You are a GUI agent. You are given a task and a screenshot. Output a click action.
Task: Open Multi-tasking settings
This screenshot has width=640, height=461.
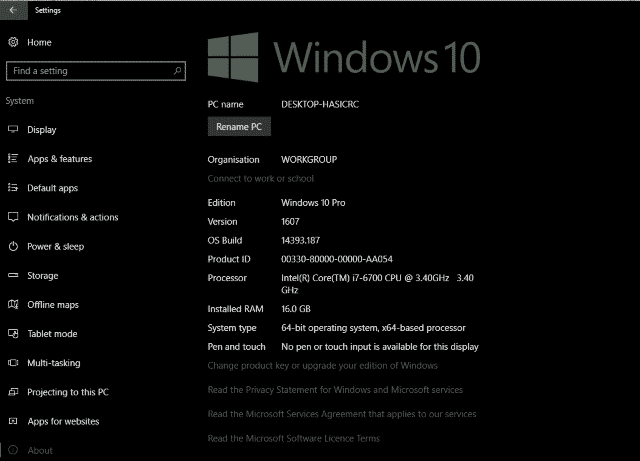click(x=54, y=363)
